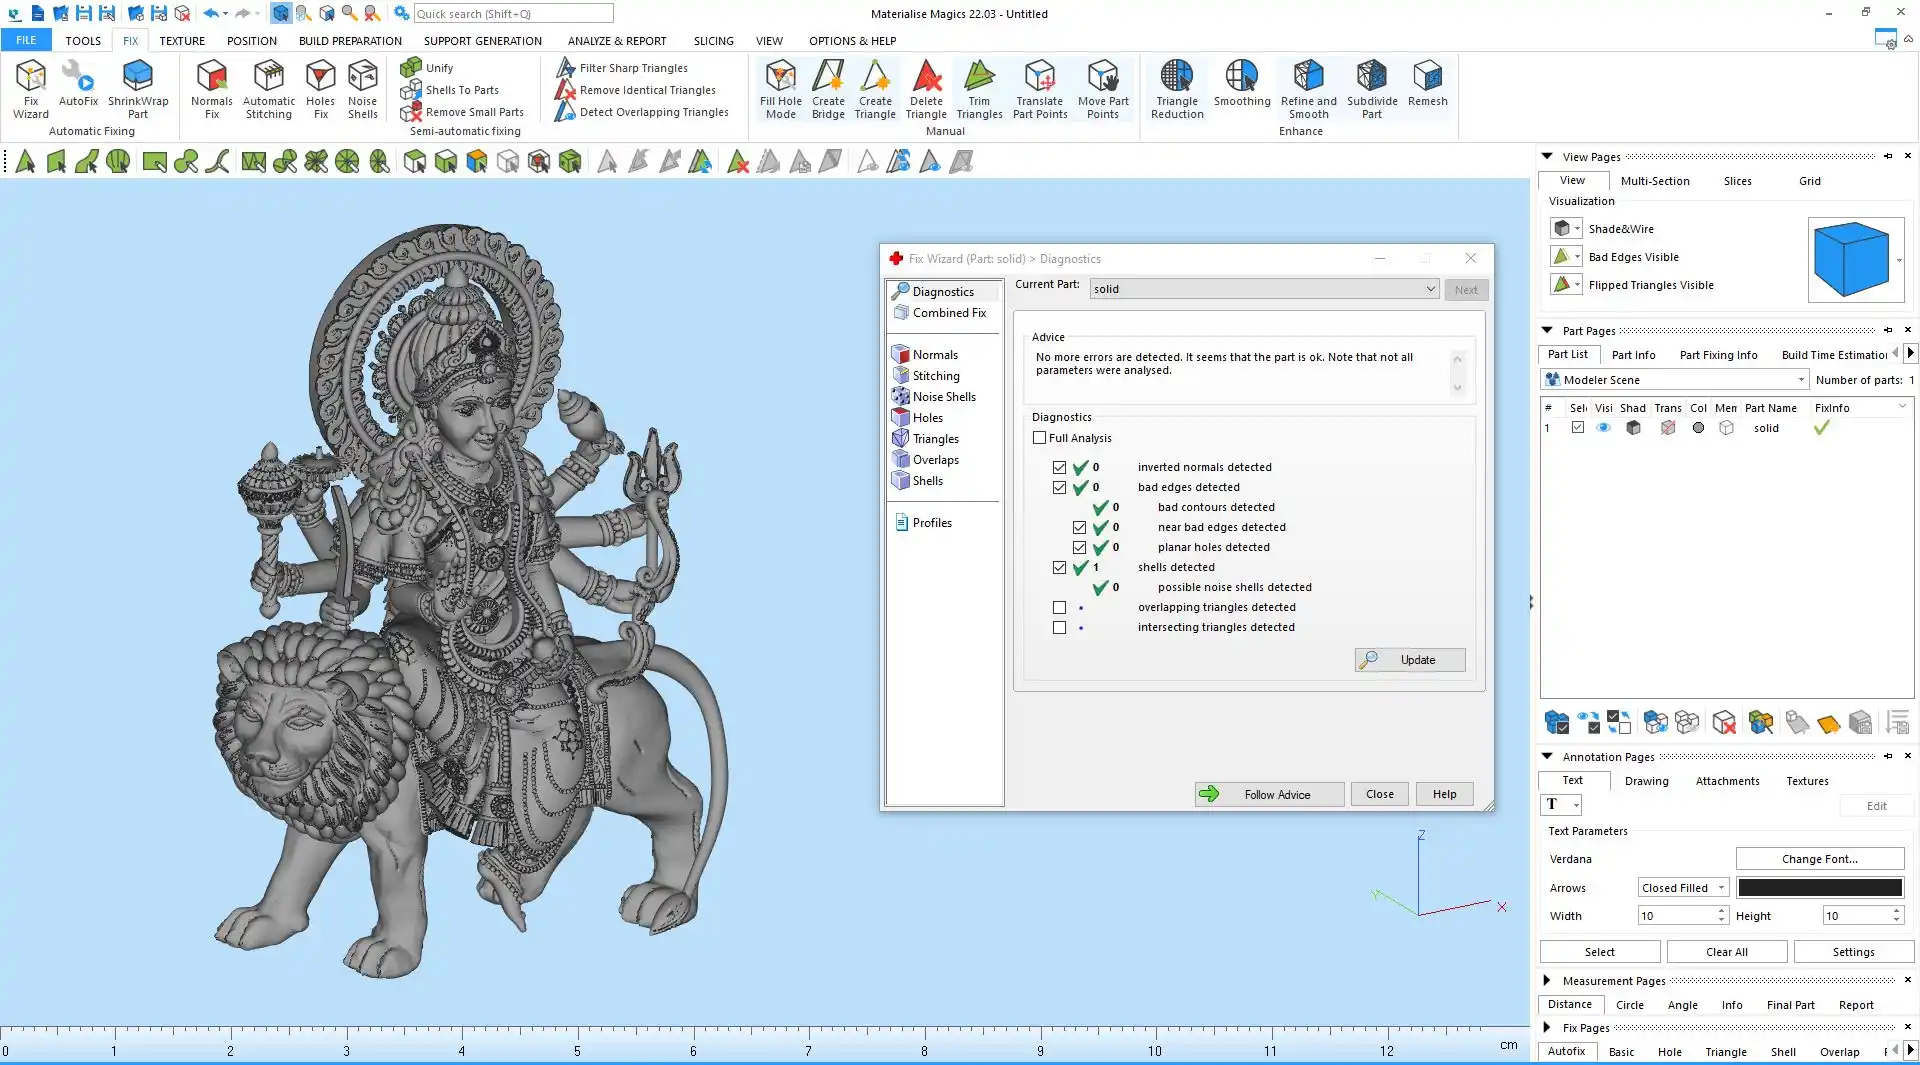Run Detect Overlapping Triangles
This screenshot has height=1065, width=1920.
pyautogui.click(x=653, y=112)
